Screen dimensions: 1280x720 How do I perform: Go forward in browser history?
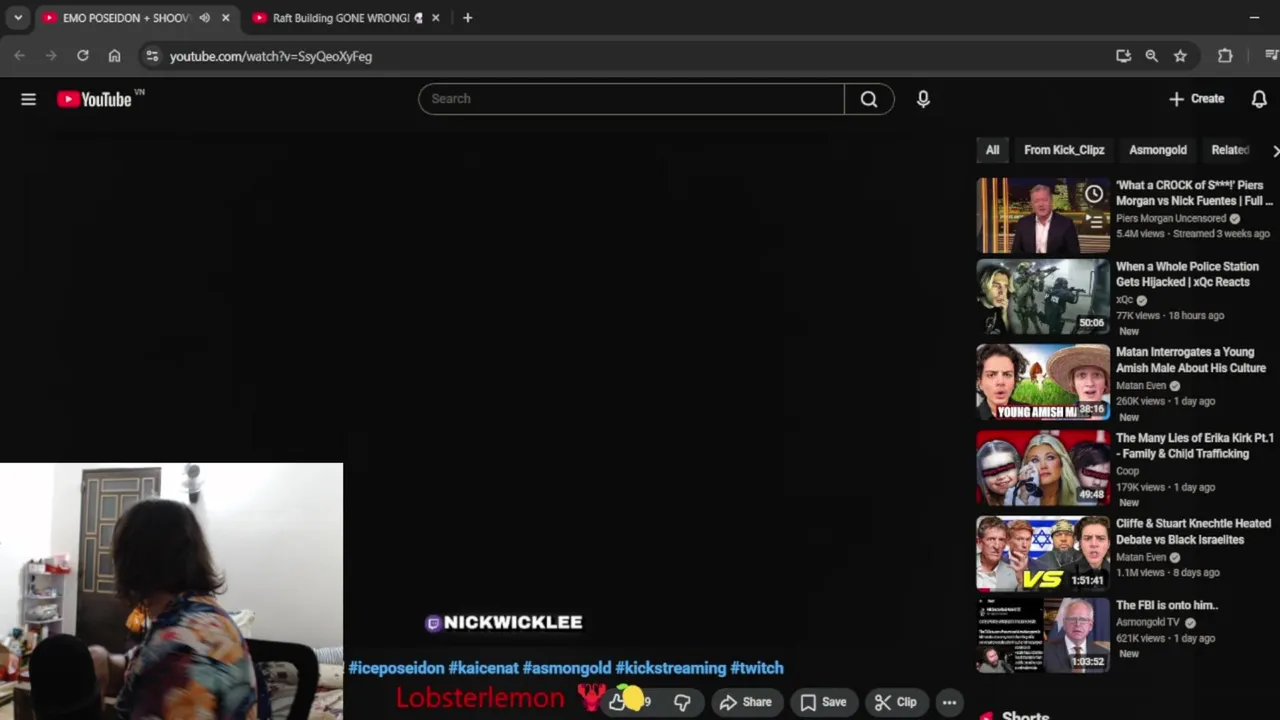tap(51, 56)
